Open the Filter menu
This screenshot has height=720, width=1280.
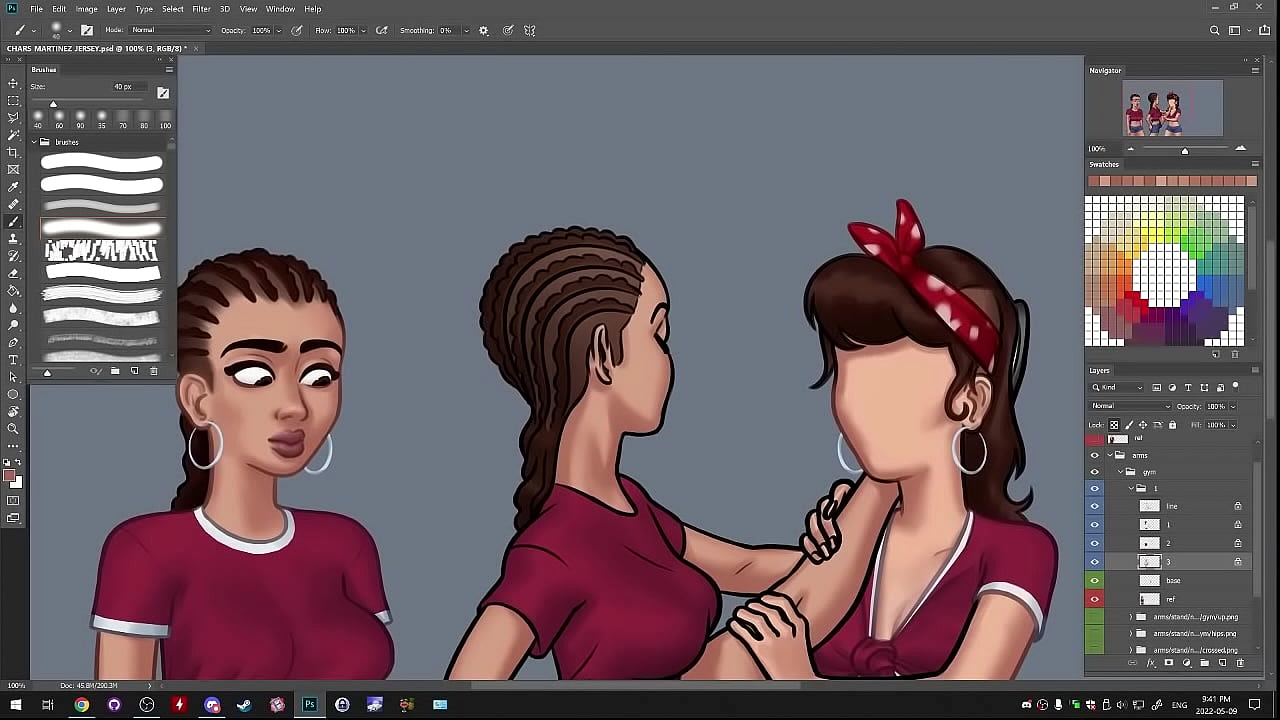[201, 9]
